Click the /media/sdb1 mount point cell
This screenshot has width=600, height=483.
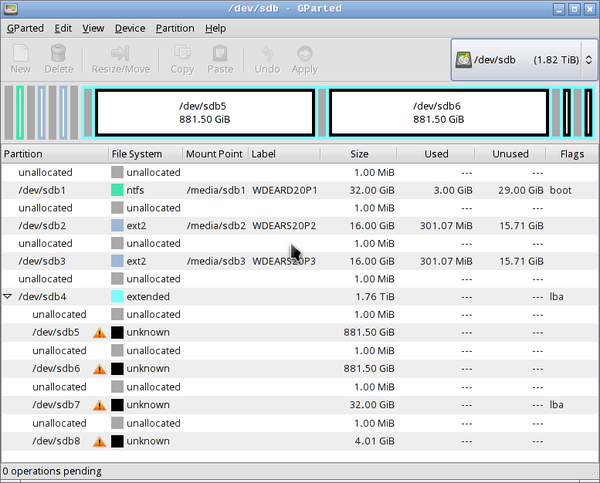[x=216, y=190]
